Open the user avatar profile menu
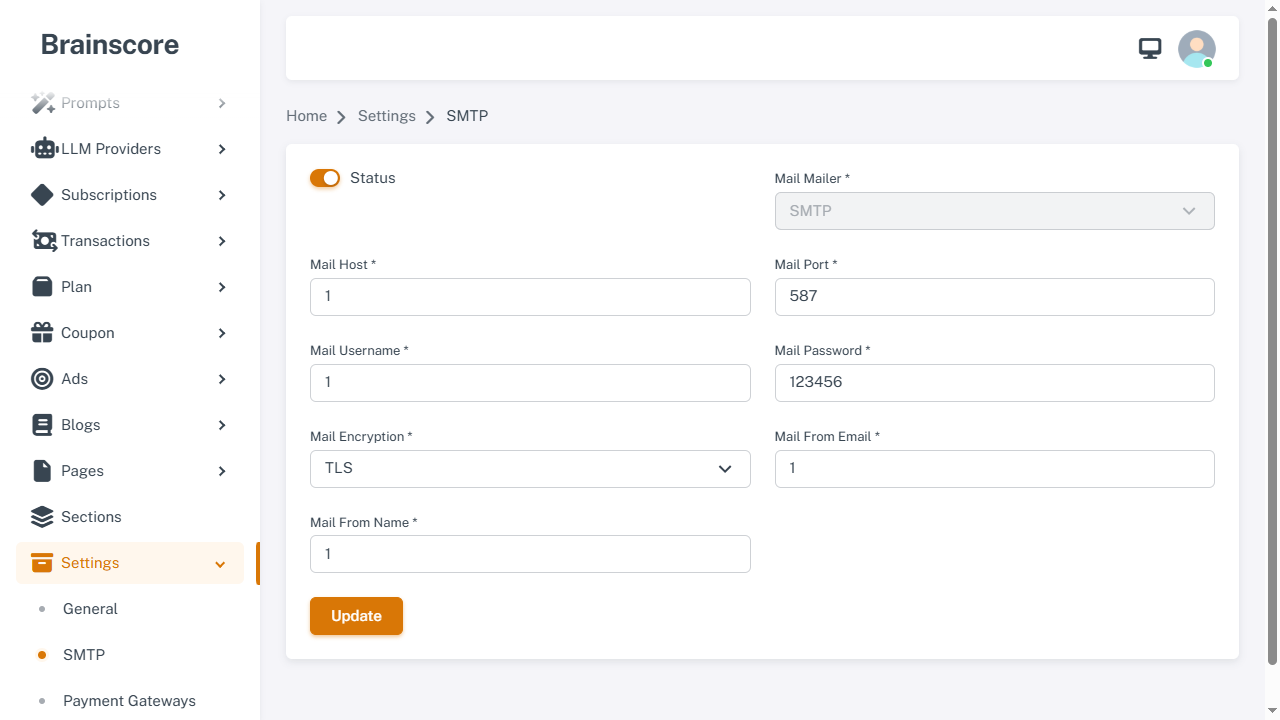 [x=1197, y=49]
